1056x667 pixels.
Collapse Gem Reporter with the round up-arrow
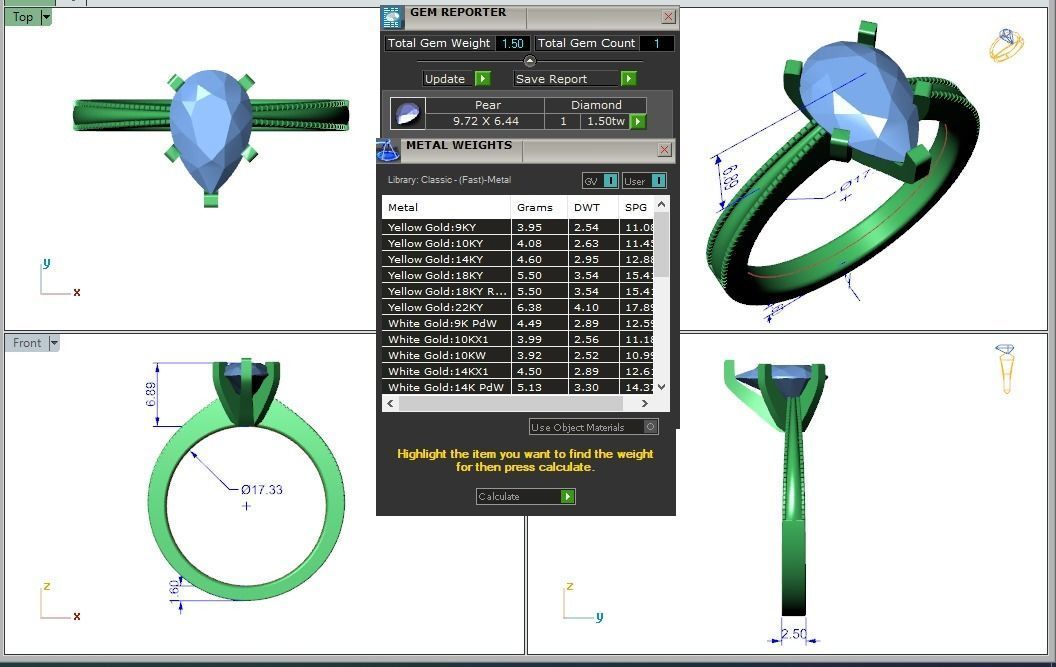click(530, 61)
